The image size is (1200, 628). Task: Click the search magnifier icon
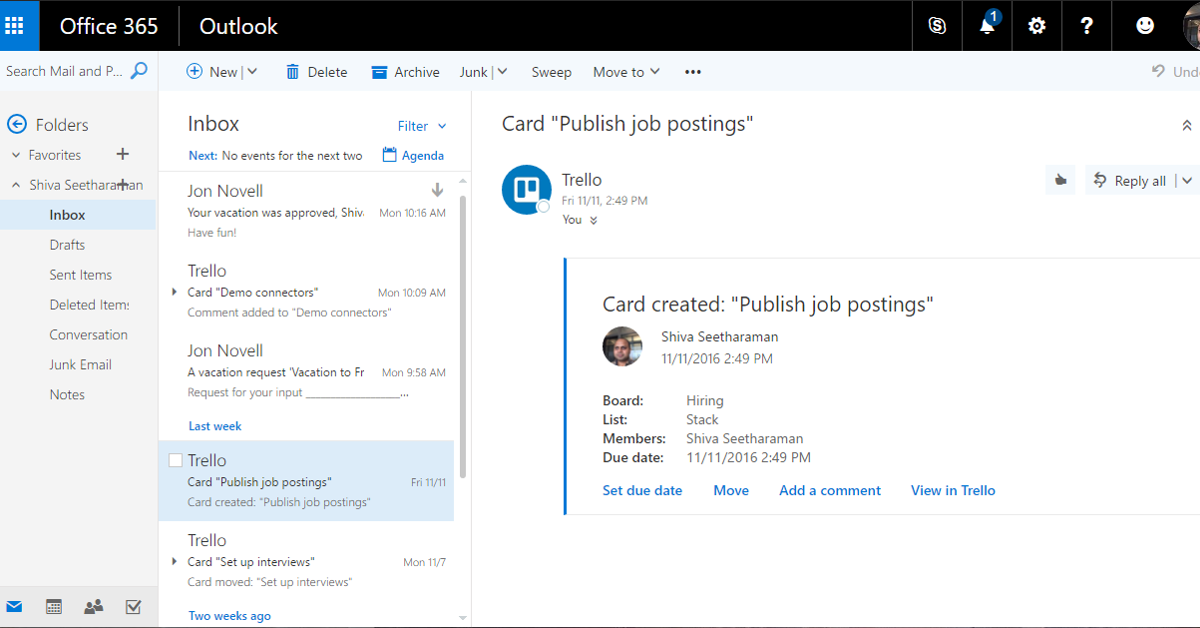pyautogui.click(x=140, y=71)
